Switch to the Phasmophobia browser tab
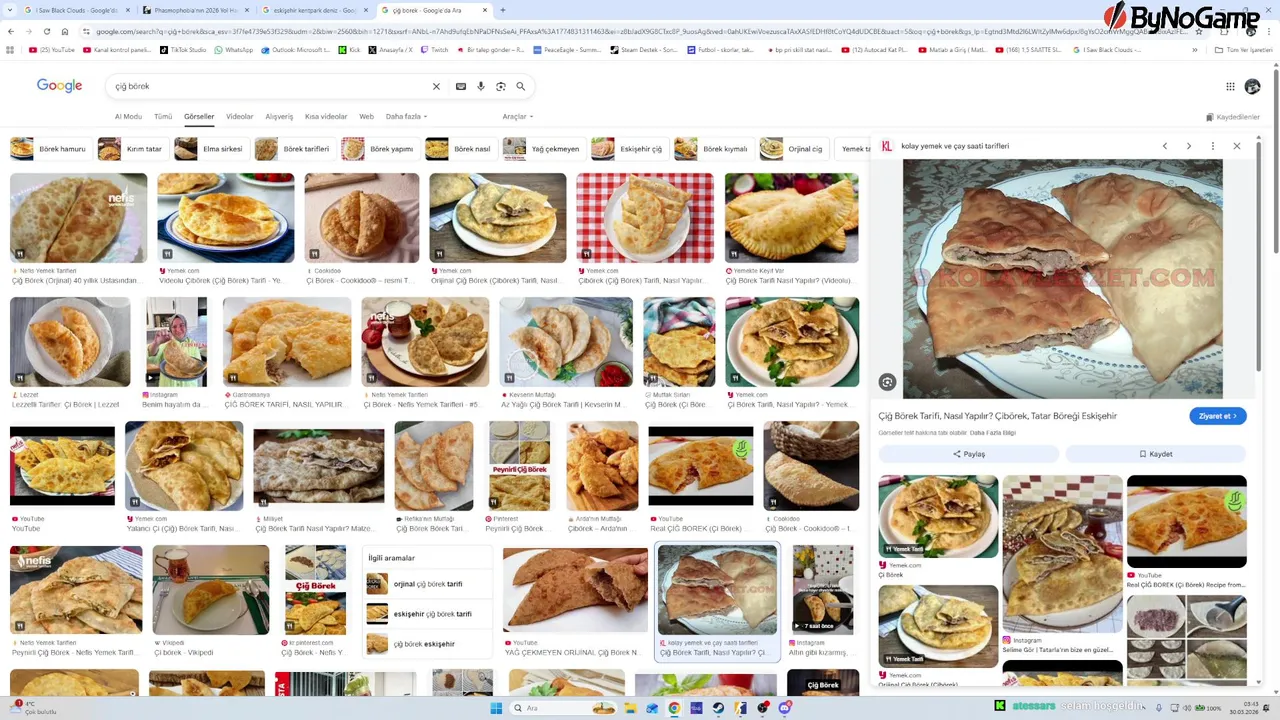 pyautogui.click(x=195, y=10)
